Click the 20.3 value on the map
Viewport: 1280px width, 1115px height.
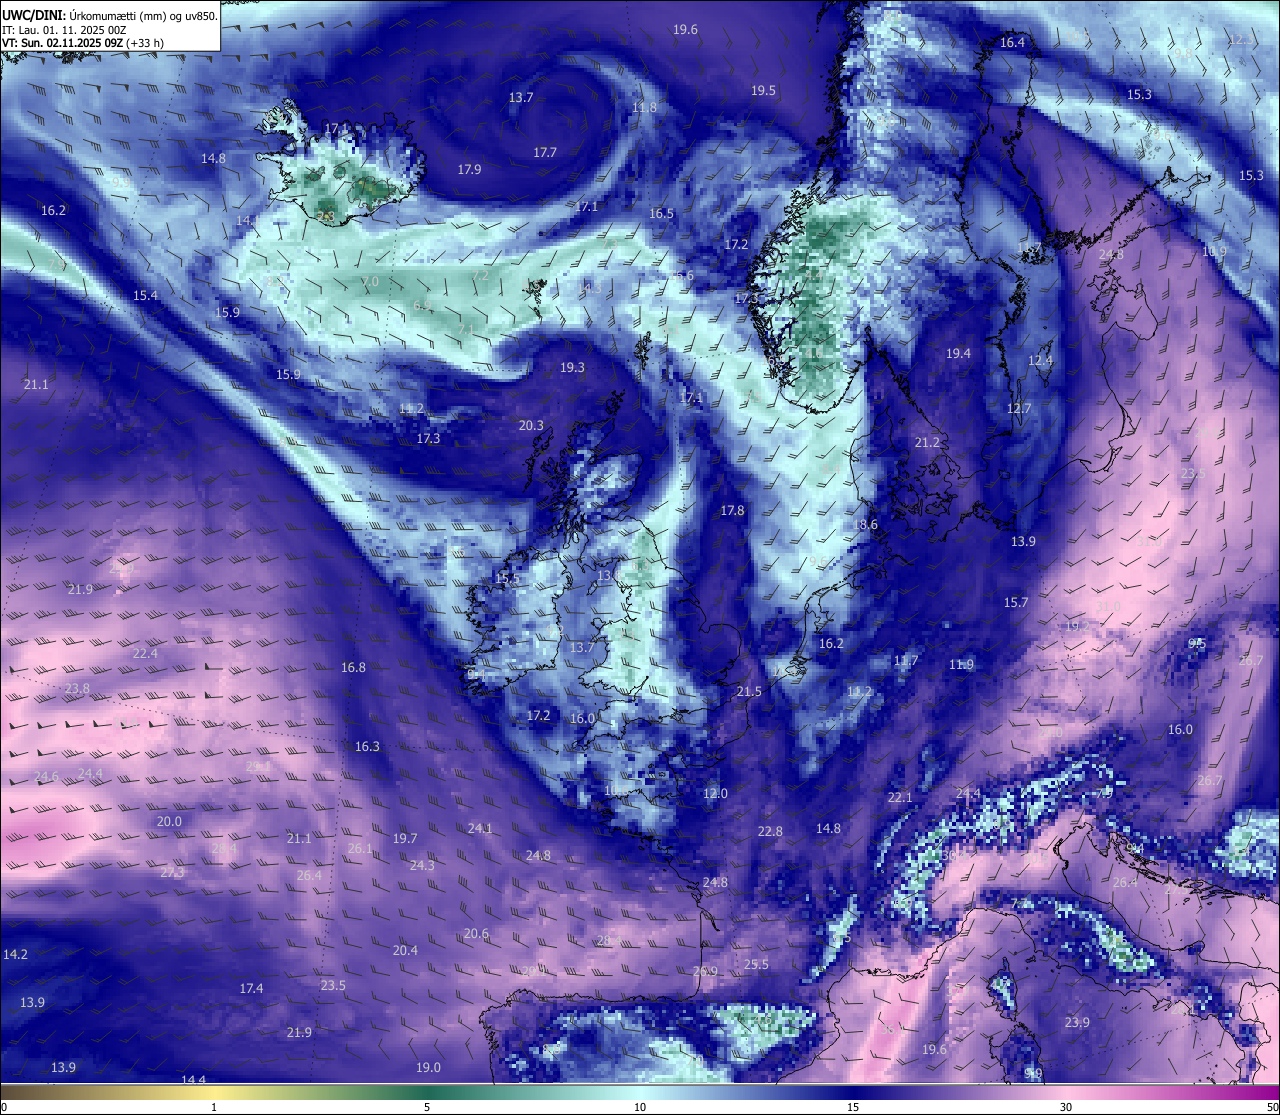531,425
